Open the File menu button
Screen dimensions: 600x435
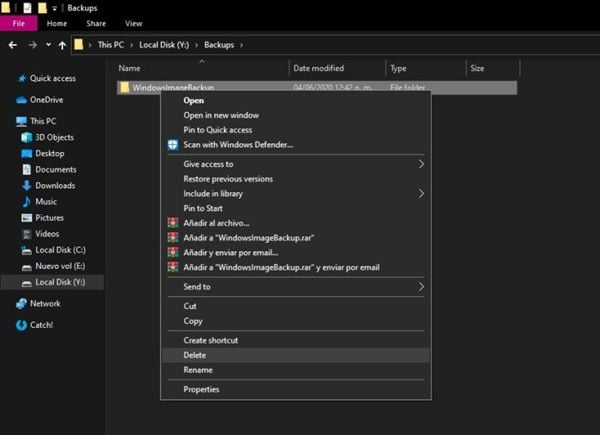click(x=19, y=23)
